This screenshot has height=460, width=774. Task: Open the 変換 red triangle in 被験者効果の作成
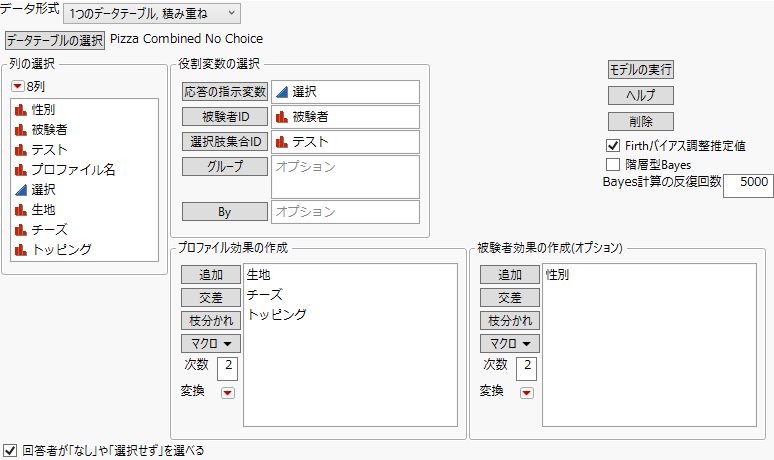(526, 393)
